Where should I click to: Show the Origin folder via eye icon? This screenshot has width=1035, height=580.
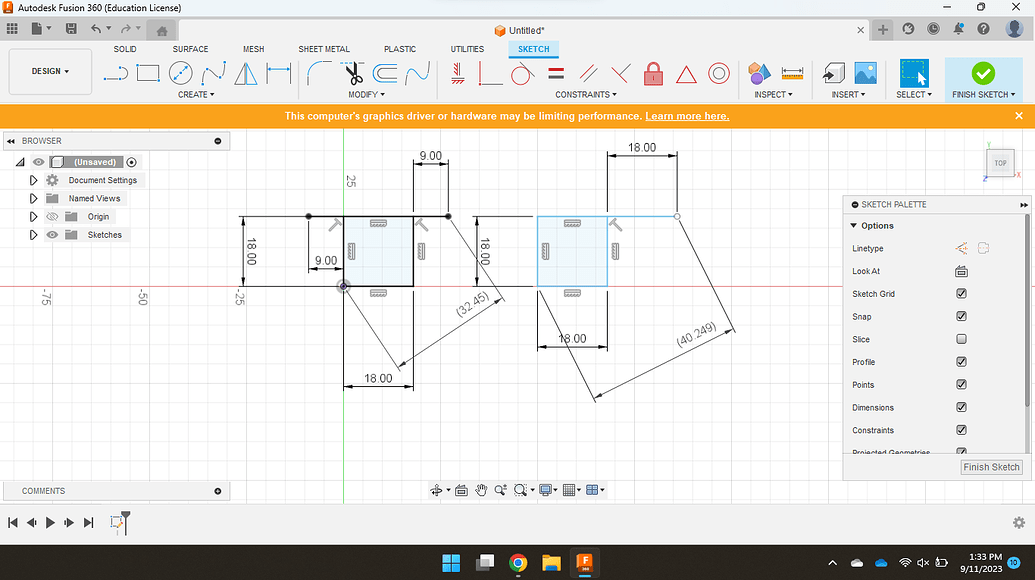(52, 217)
